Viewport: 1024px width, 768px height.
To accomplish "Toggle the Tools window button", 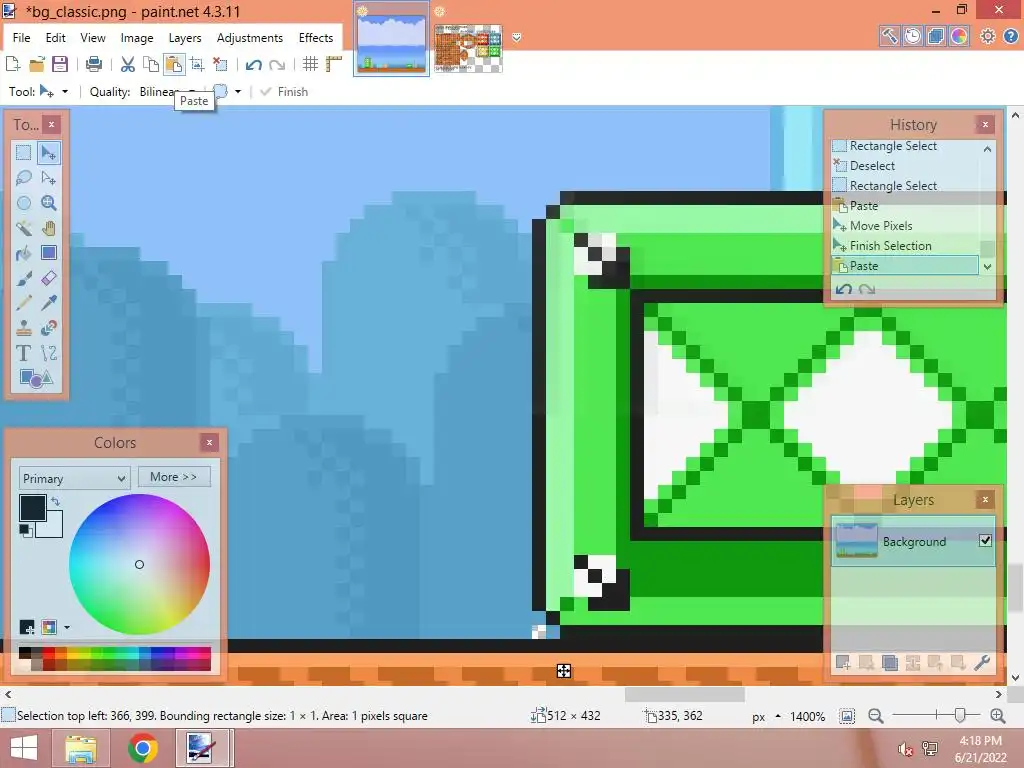I will pyautogui.click(x=889, y=37).
